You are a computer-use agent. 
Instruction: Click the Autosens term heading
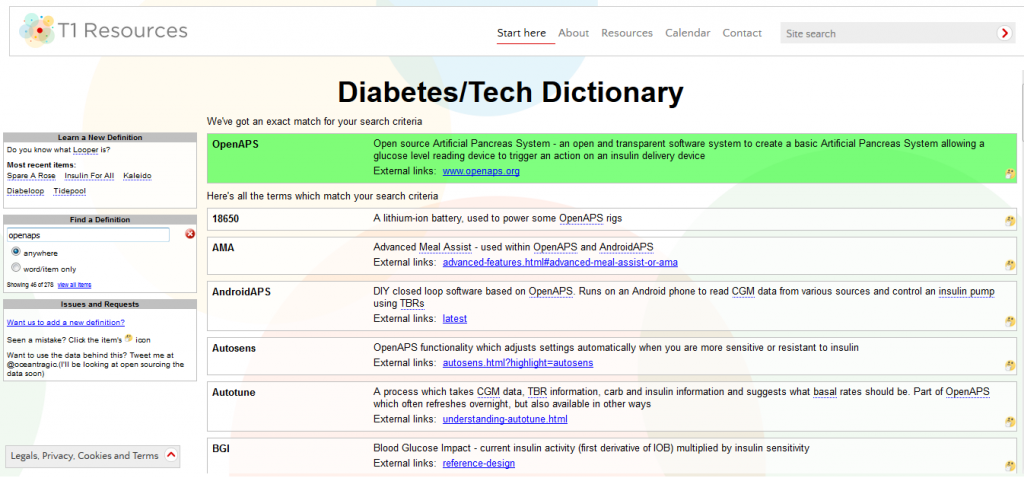(x=234, y=348)
